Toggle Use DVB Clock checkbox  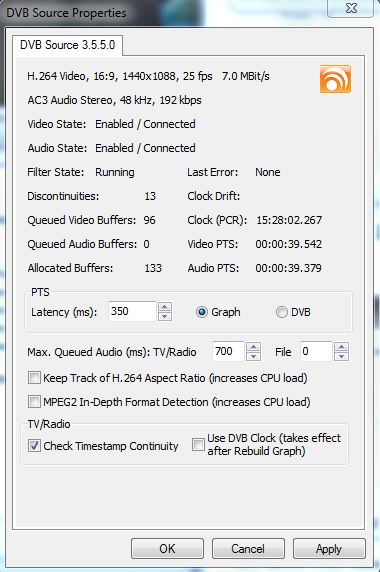198,444
